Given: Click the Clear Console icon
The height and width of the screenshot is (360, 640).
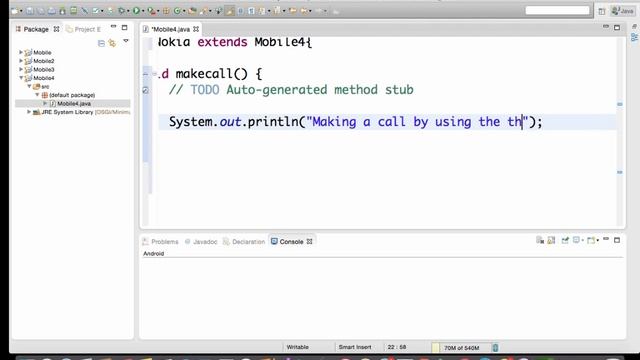Looking at the screenshot, I should (540, 240).
